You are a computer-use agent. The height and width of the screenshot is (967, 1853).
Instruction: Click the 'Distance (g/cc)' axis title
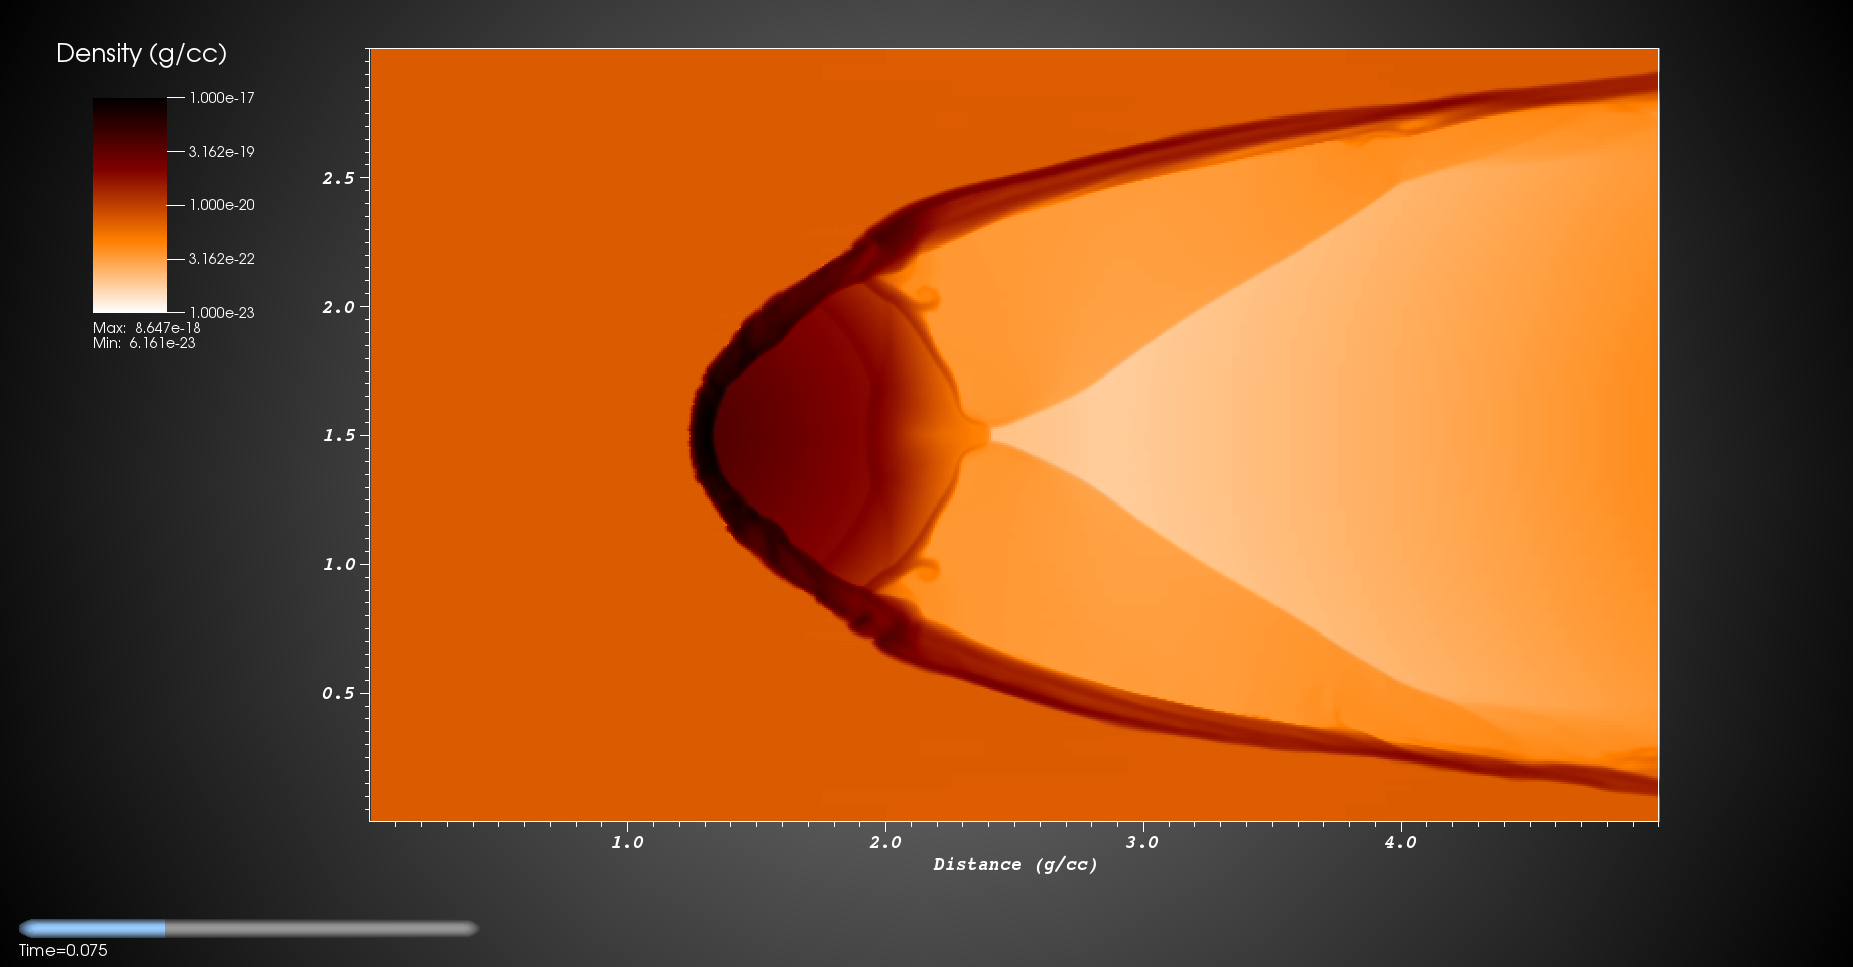[x=1015, y=864]
